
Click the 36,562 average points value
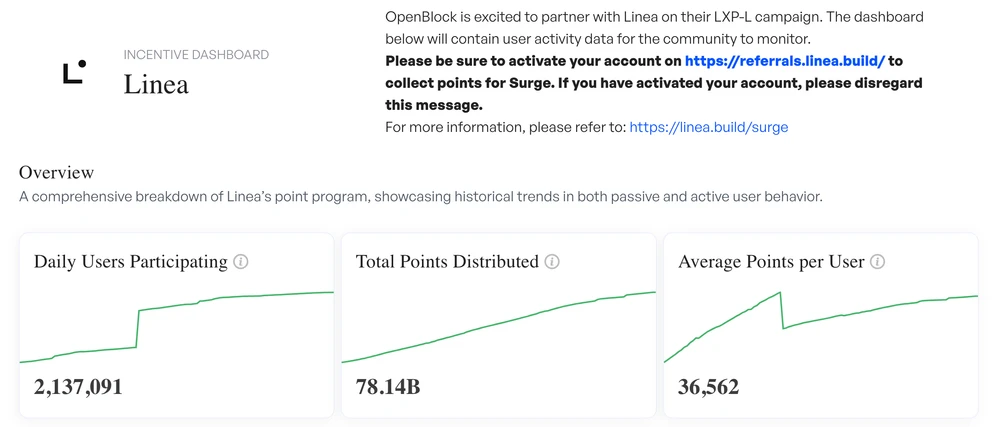tap(709, 386)
